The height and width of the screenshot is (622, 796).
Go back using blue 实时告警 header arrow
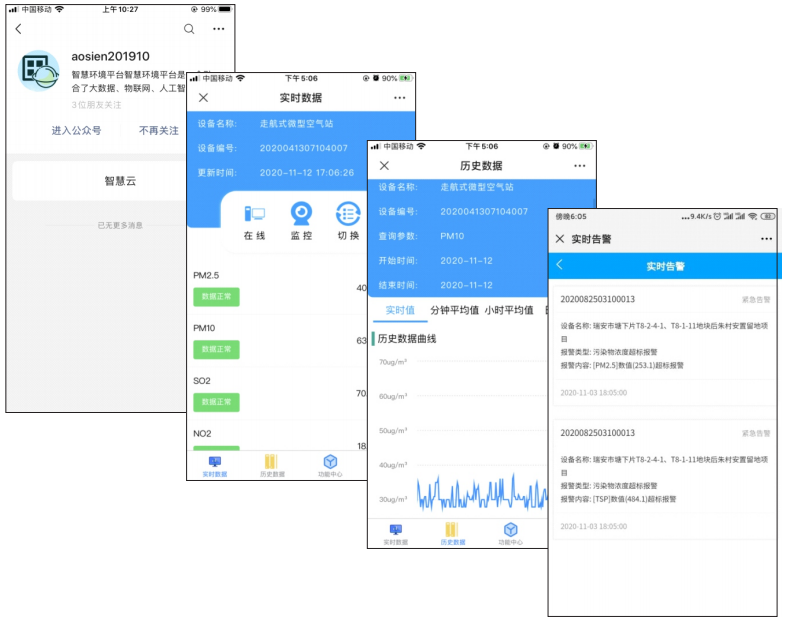click(x=560, y=266)
